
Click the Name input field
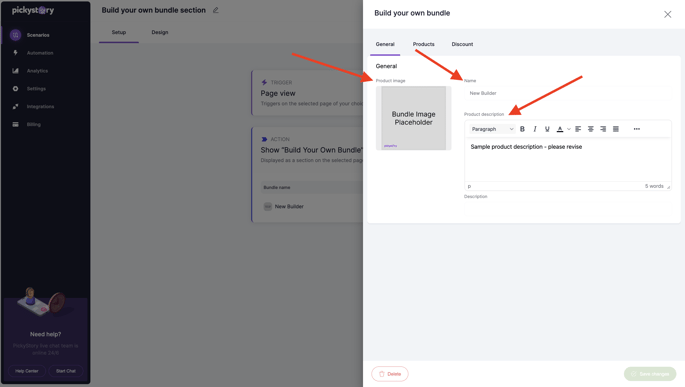tap(567, 93)
